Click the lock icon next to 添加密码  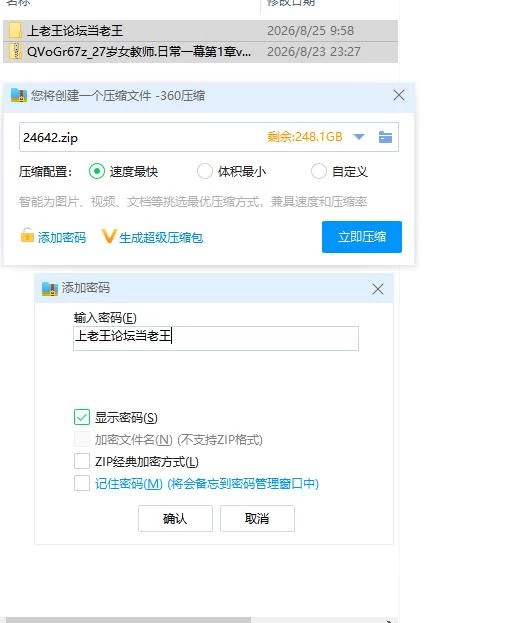tap(27, 235)
